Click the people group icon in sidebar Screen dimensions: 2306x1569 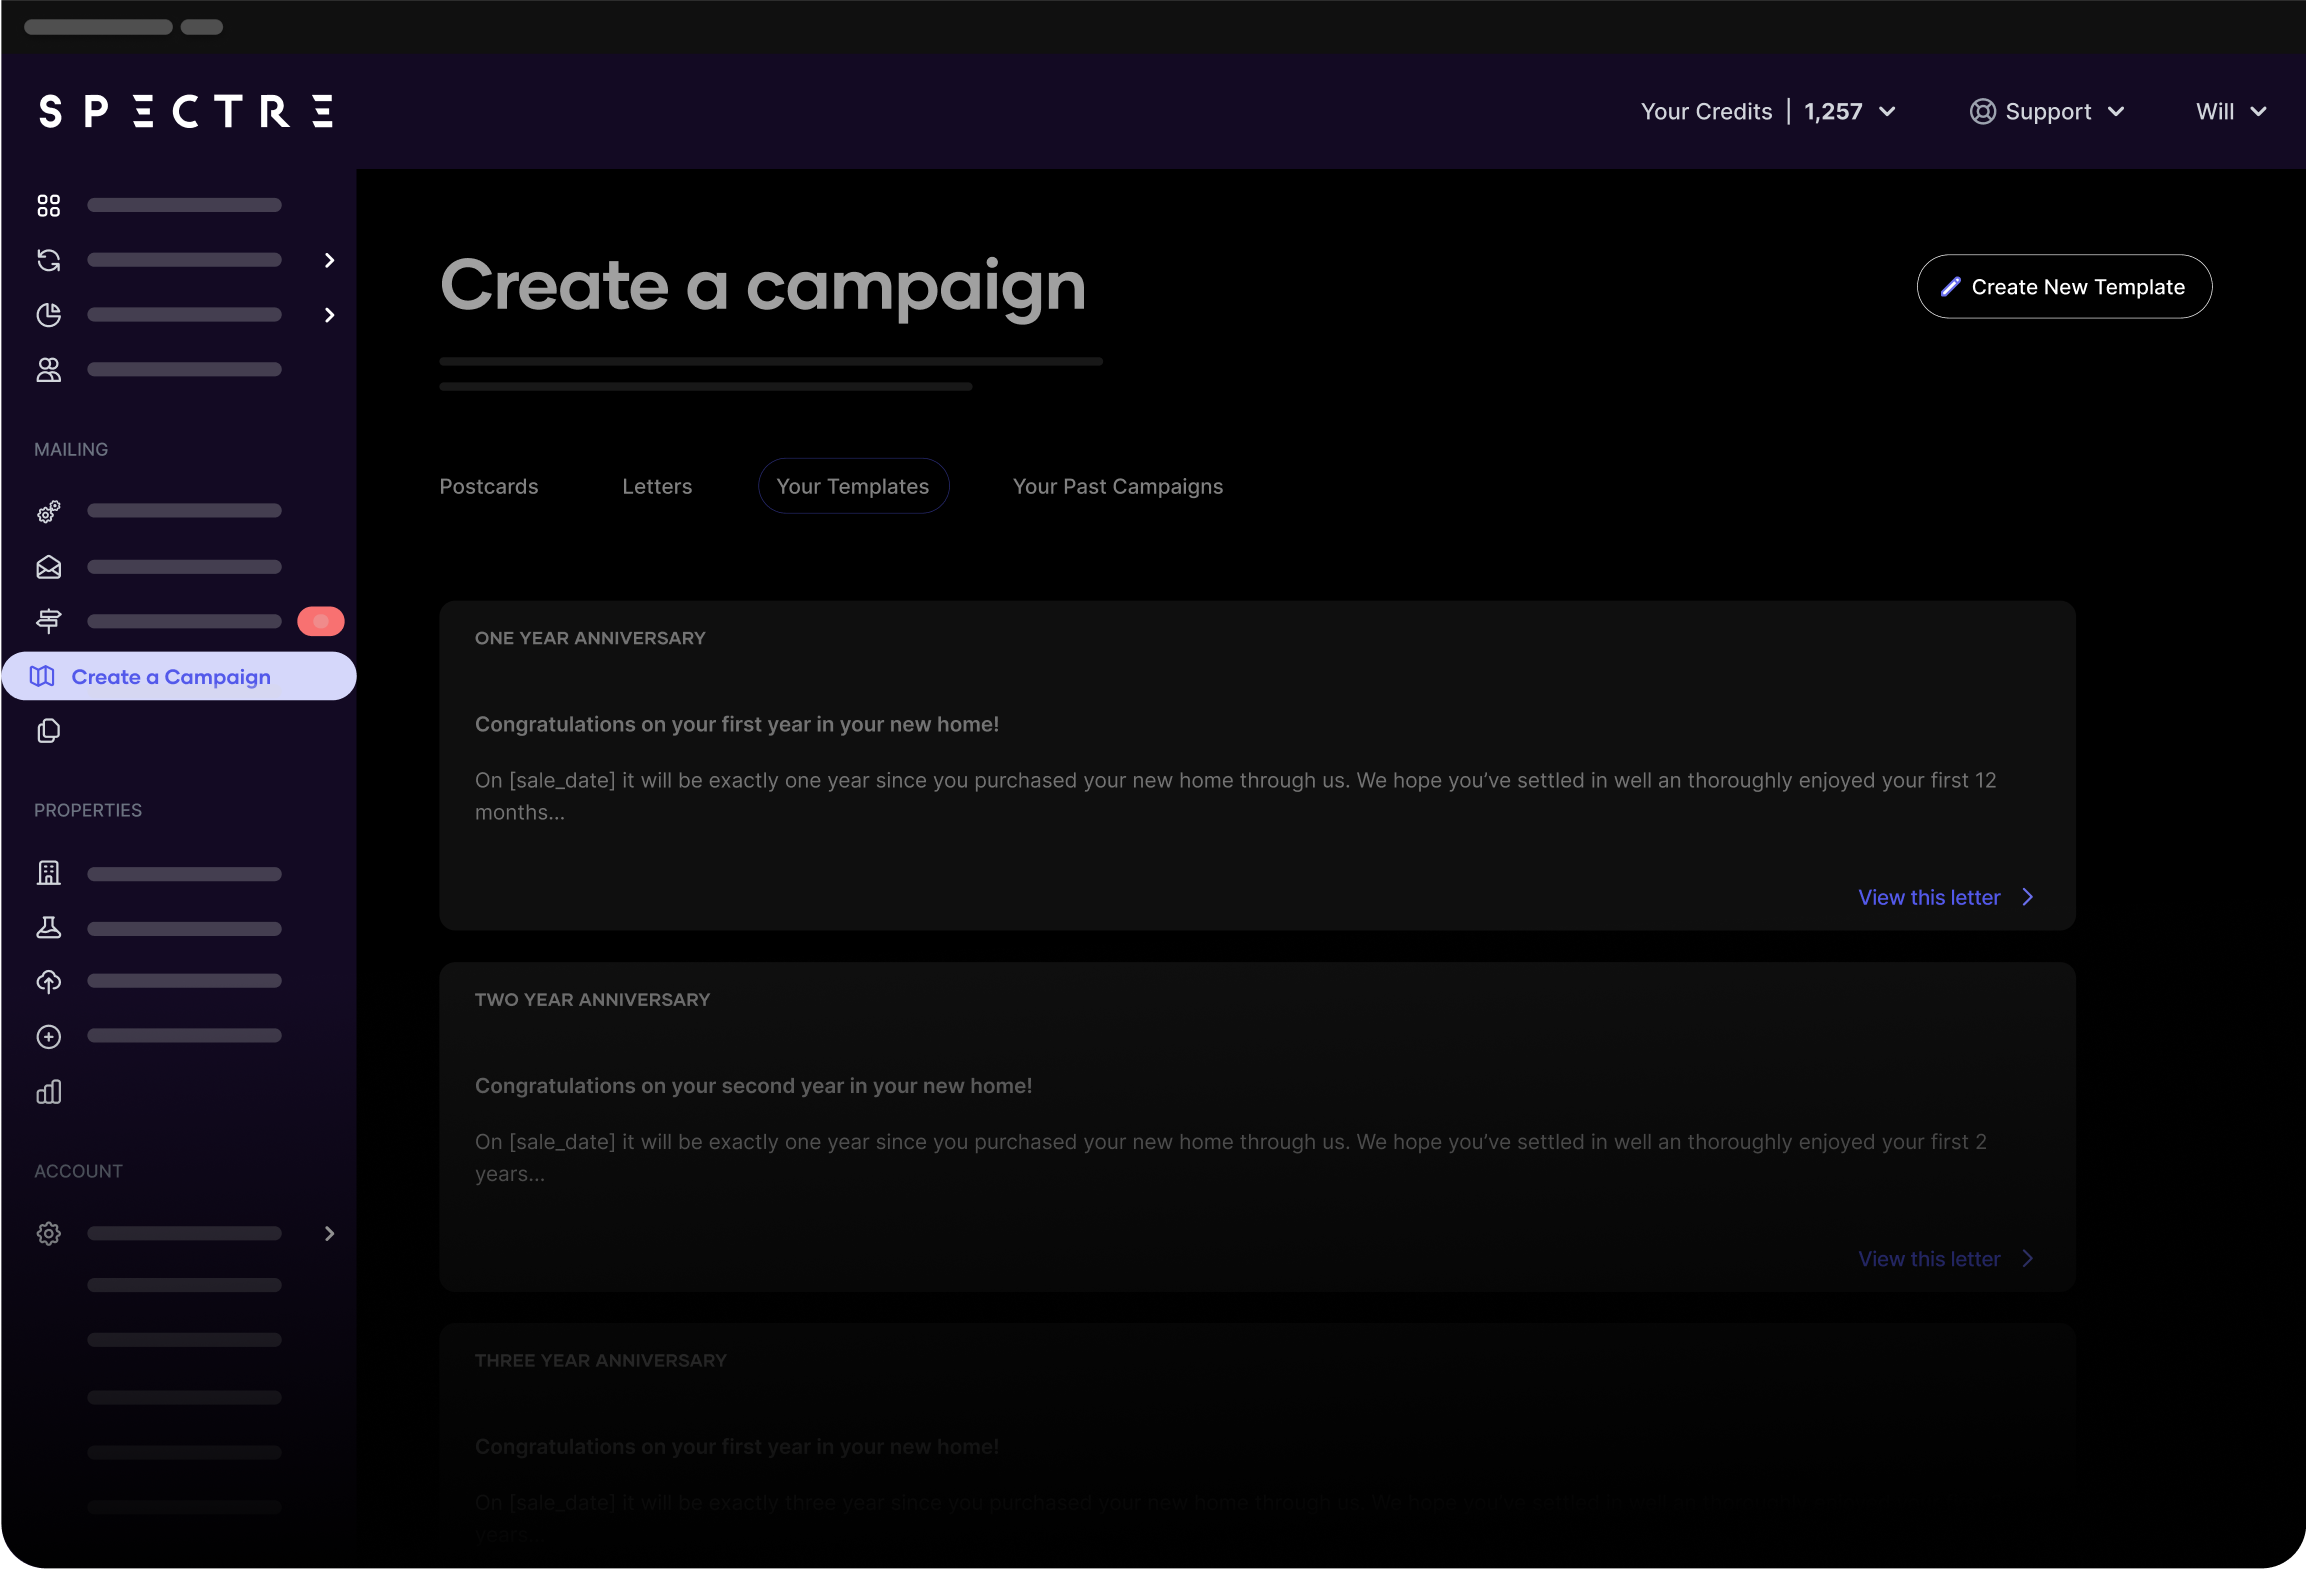pyautogui.click(x=48, y=370)
